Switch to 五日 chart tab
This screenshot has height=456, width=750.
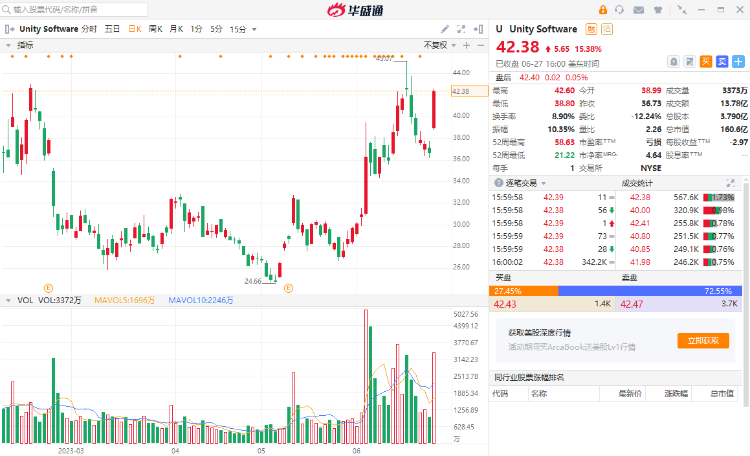click(x=112, y=29)
